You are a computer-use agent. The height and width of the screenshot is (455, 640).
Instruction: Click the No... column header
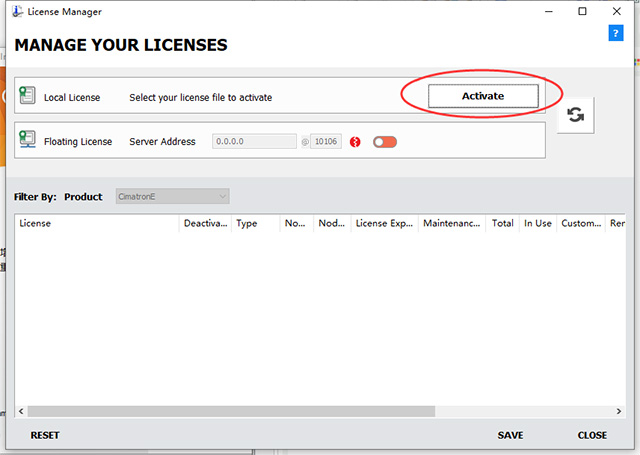[297, 223]
